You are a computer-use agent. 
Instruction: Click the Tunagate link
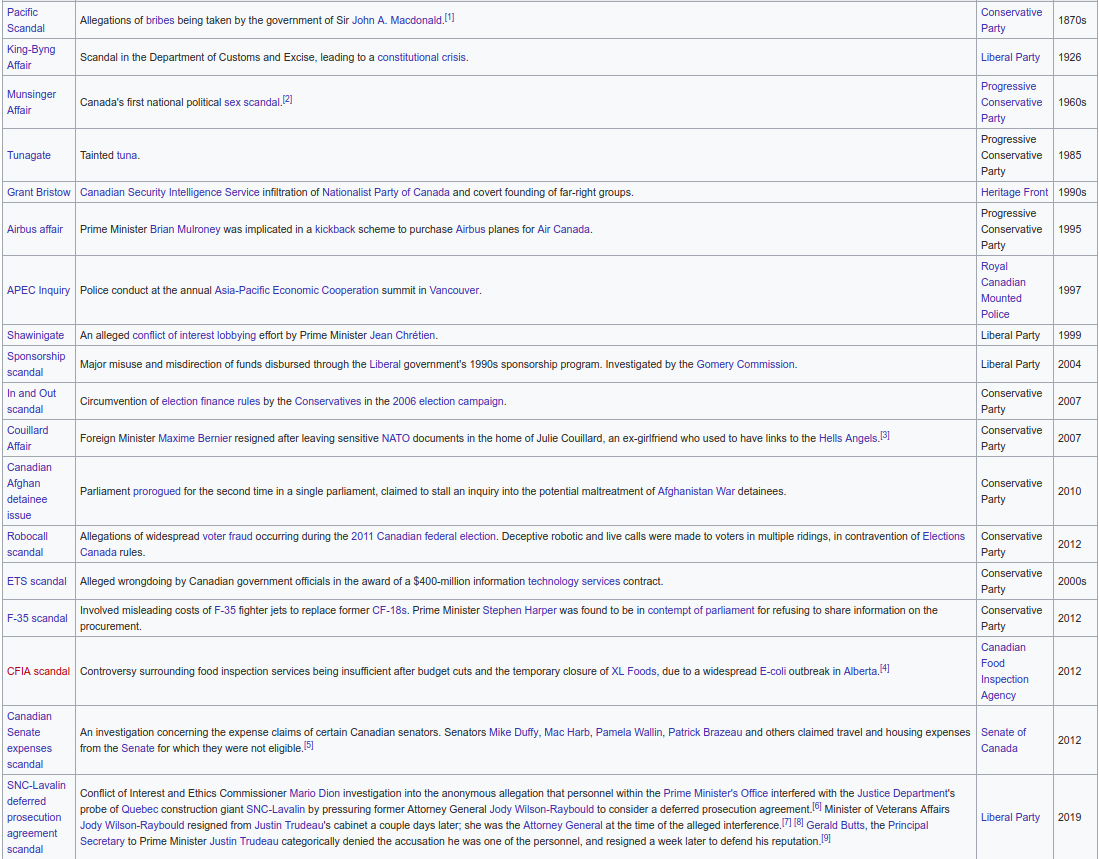(29, 156)
